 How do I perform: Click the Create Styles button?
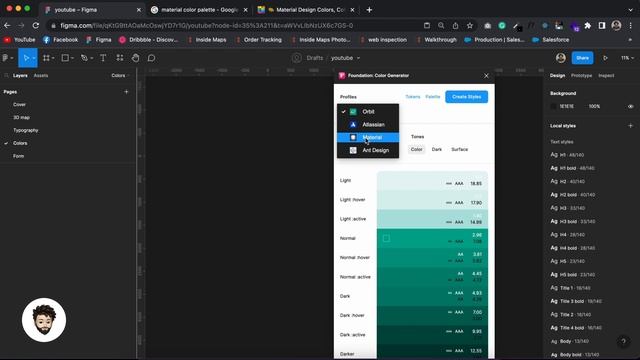(x=466, y=97)
